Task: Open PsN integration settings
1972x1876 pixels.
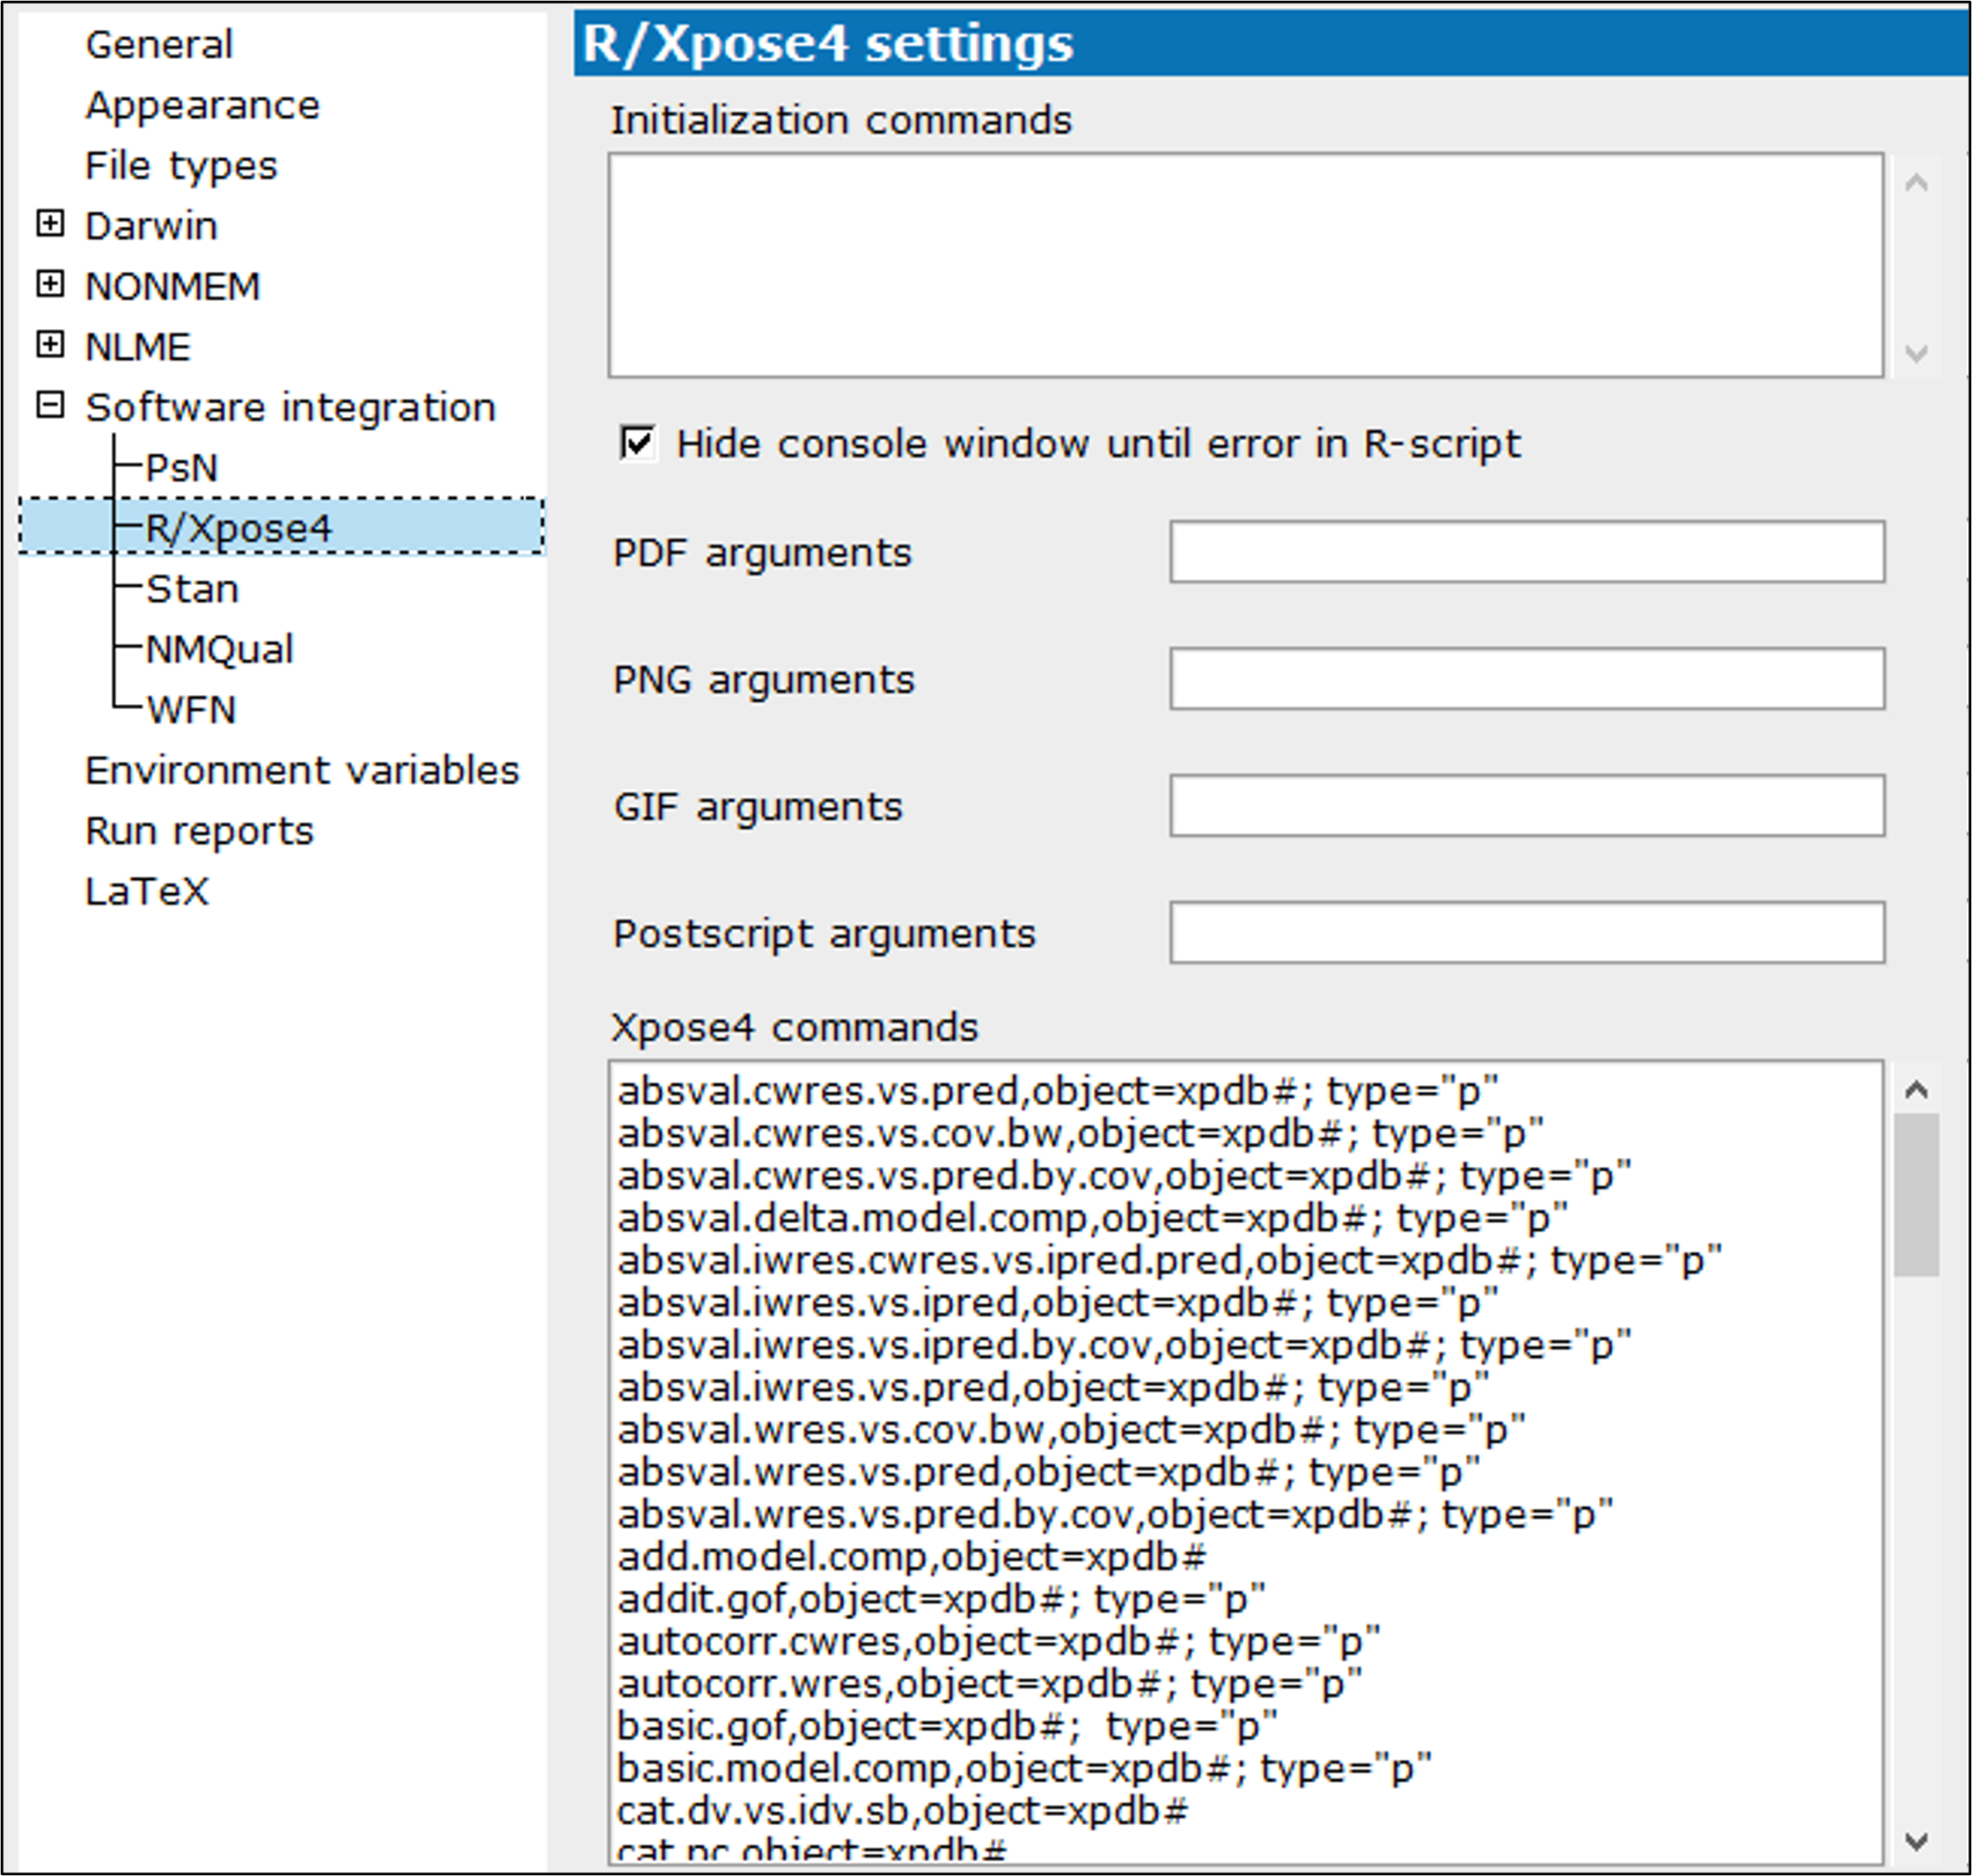Action: coord(181,468)
